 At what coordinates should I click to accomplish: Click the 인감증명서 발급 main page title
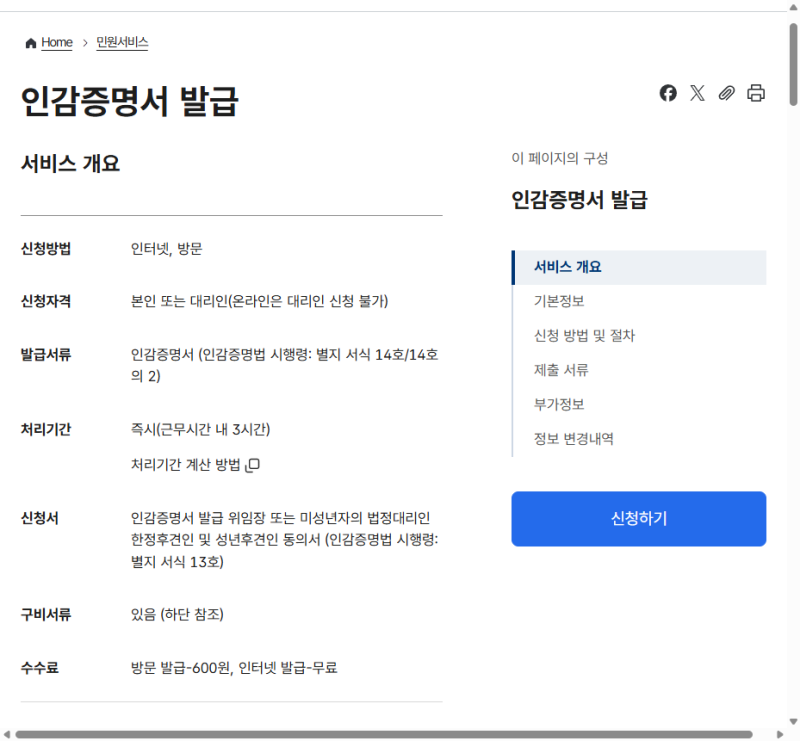(x=130, y=102)
